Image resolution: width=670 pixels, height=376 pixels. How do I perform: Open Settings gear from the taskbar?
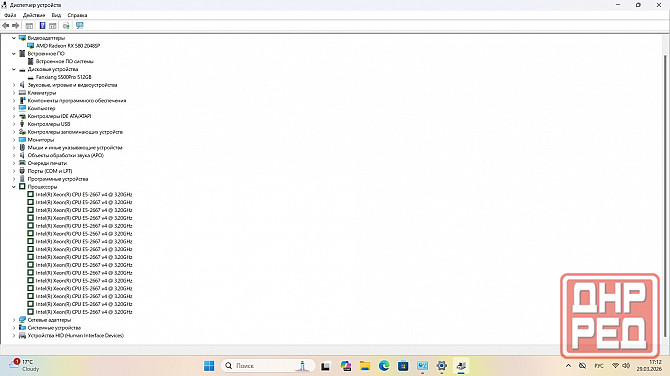442,366
